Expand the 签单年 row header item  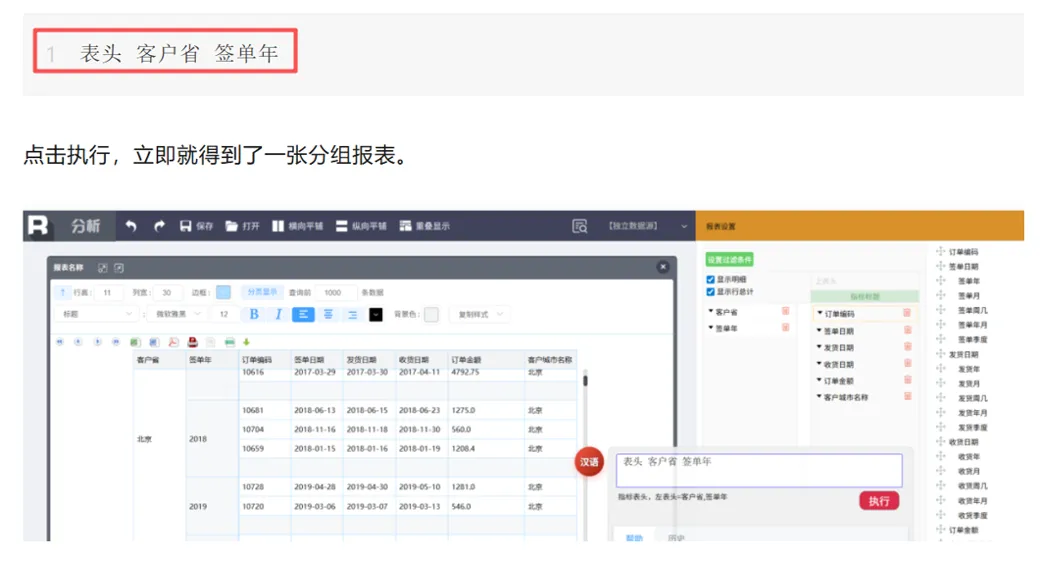click(x=710, y=328)
